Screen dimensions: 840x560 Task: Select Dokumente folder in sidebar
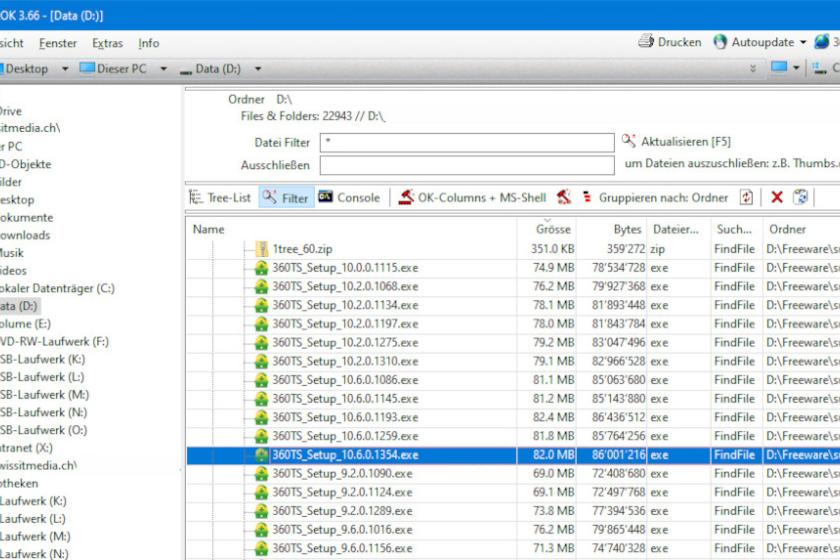point(26,218)
